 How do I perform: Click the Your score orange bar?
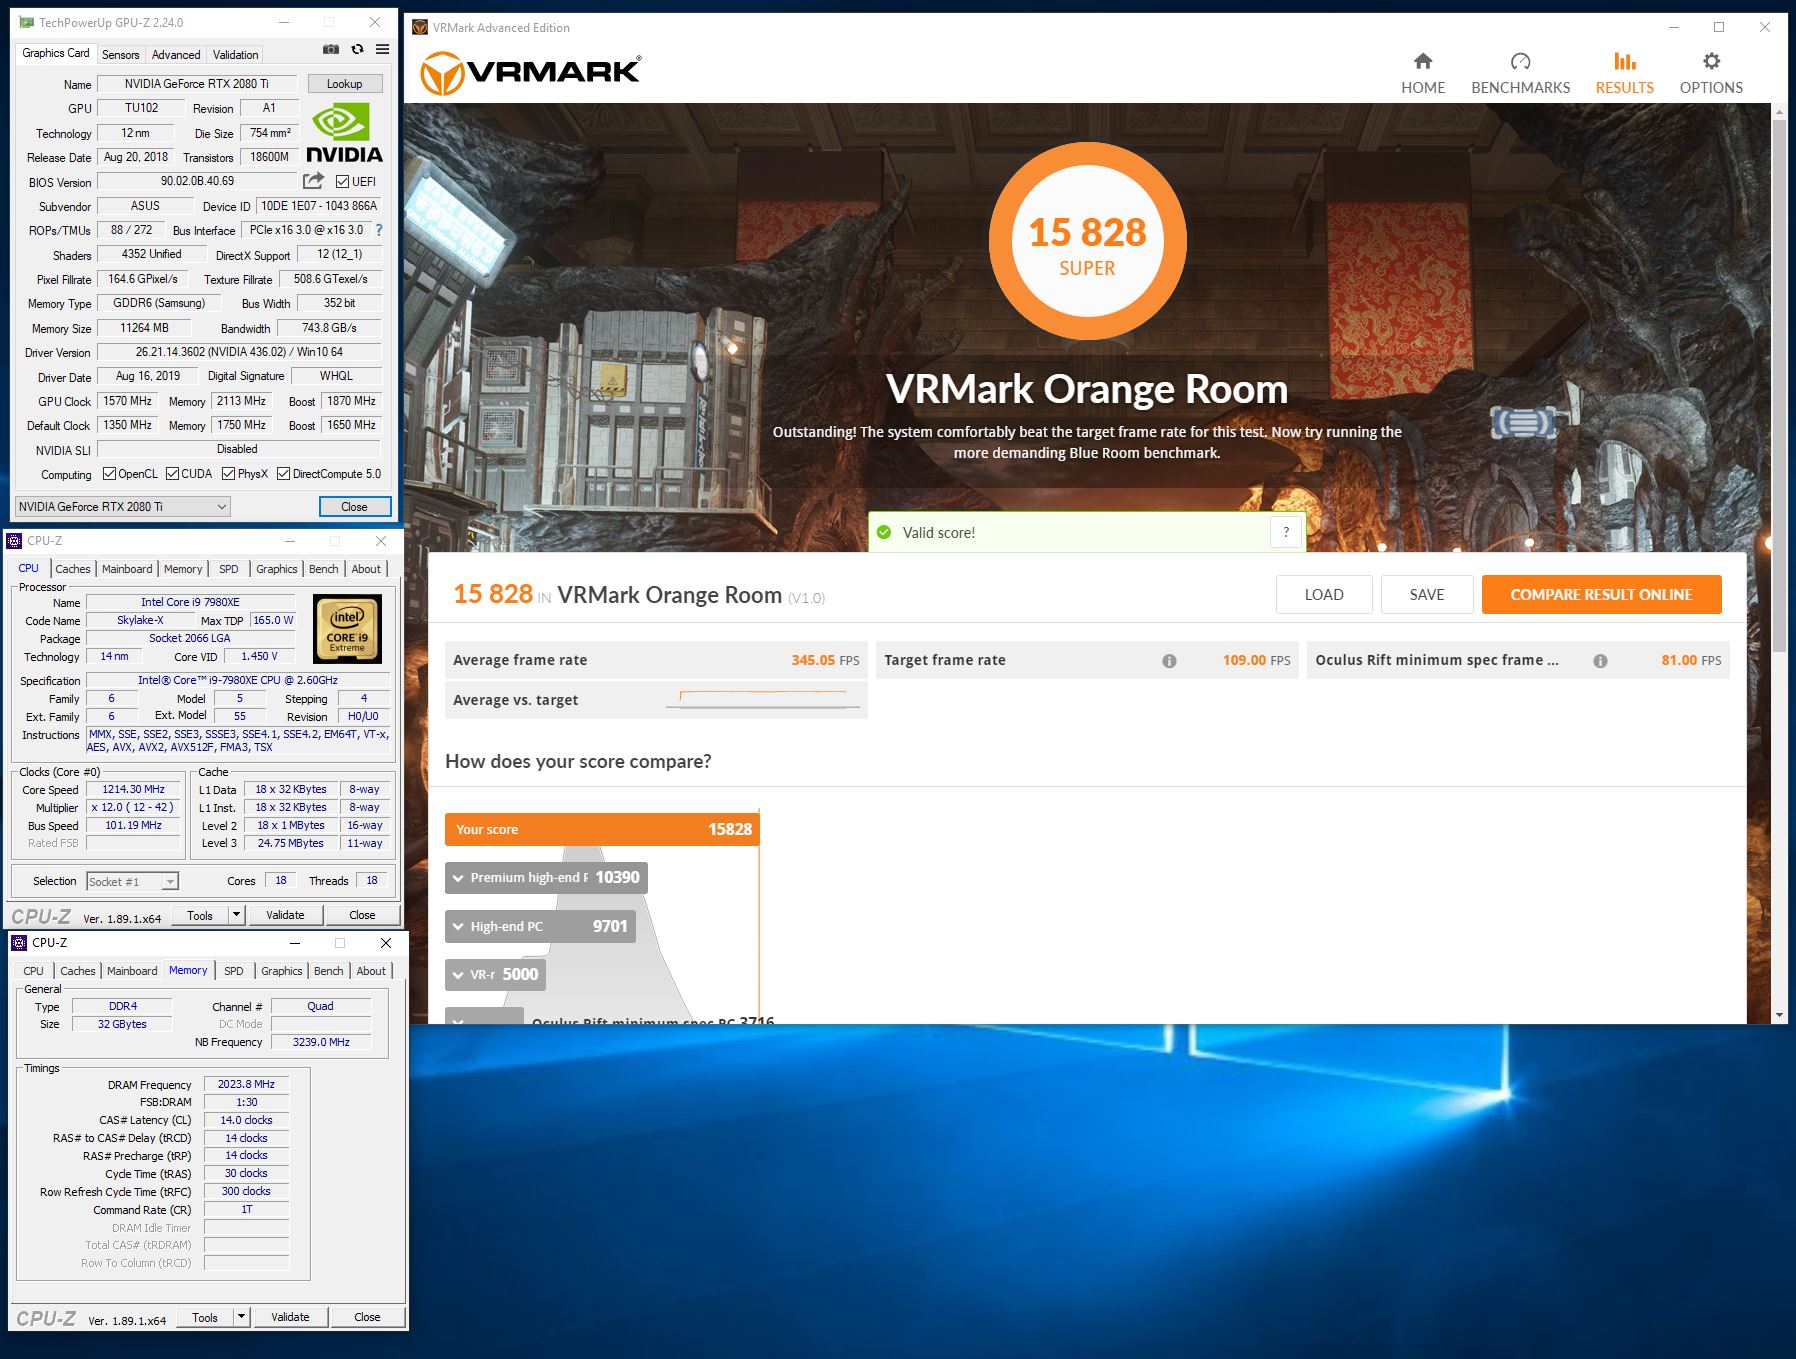pos(601,829)
